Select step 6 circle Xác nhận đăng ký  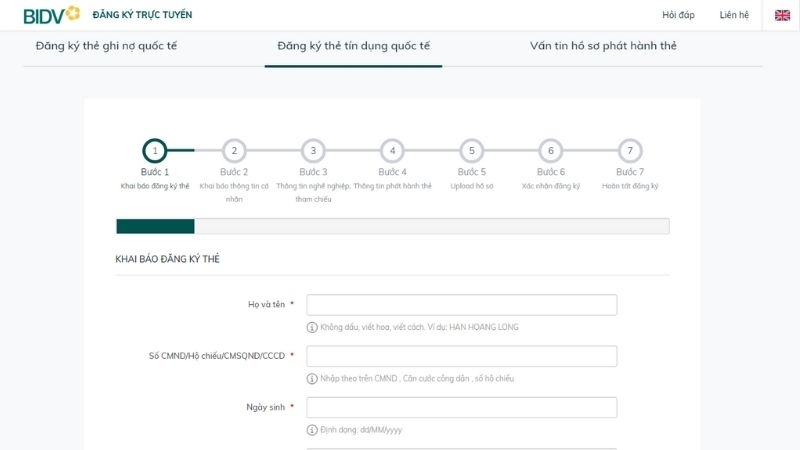tap(551, 151)
